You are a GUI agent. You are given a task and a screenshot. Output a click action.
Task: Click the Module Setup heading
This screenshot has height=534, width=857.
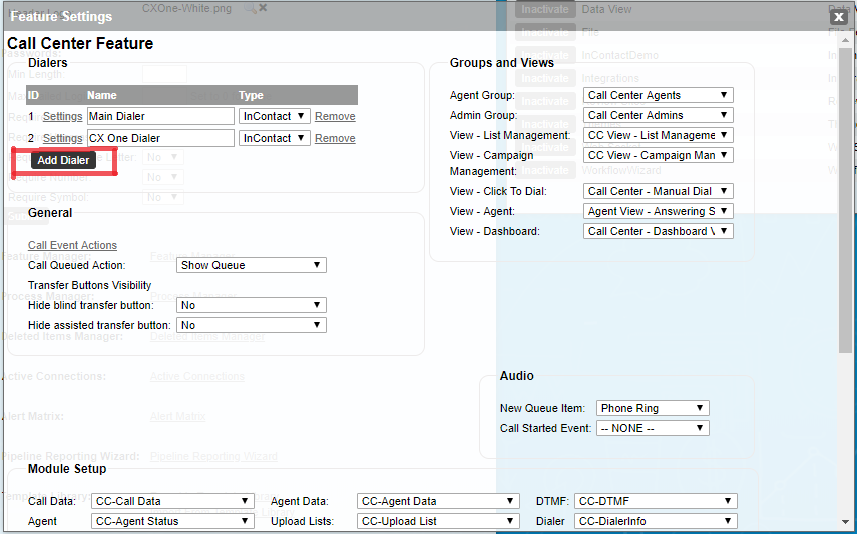tap(67, 468)
